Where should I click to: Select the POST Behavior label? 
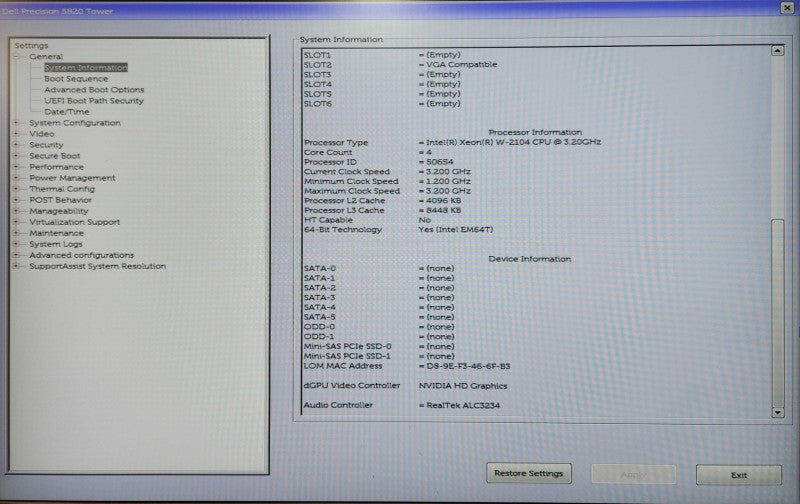click(x=61, y=200)
